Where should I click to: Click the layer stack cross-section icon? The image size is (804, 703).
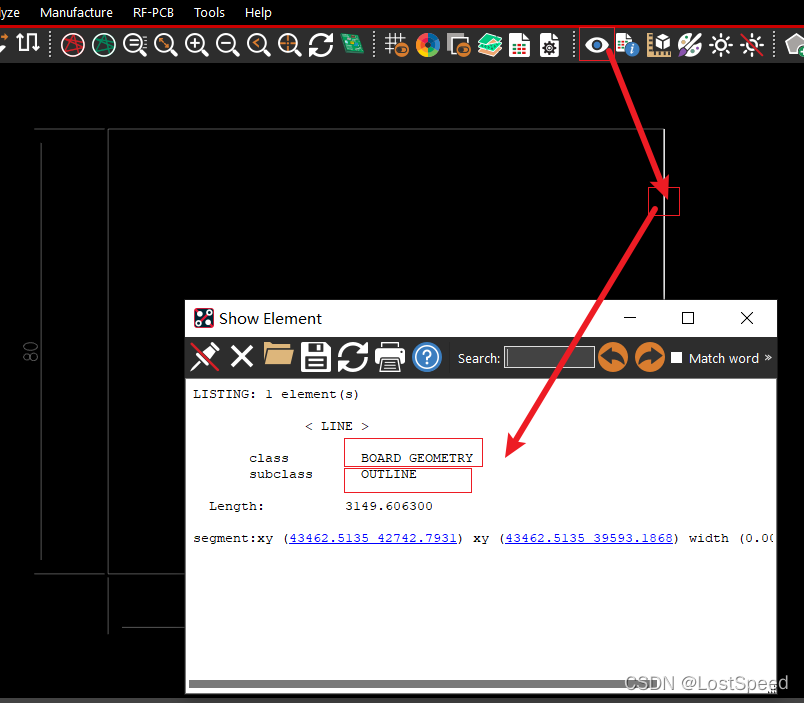[489, 45]
